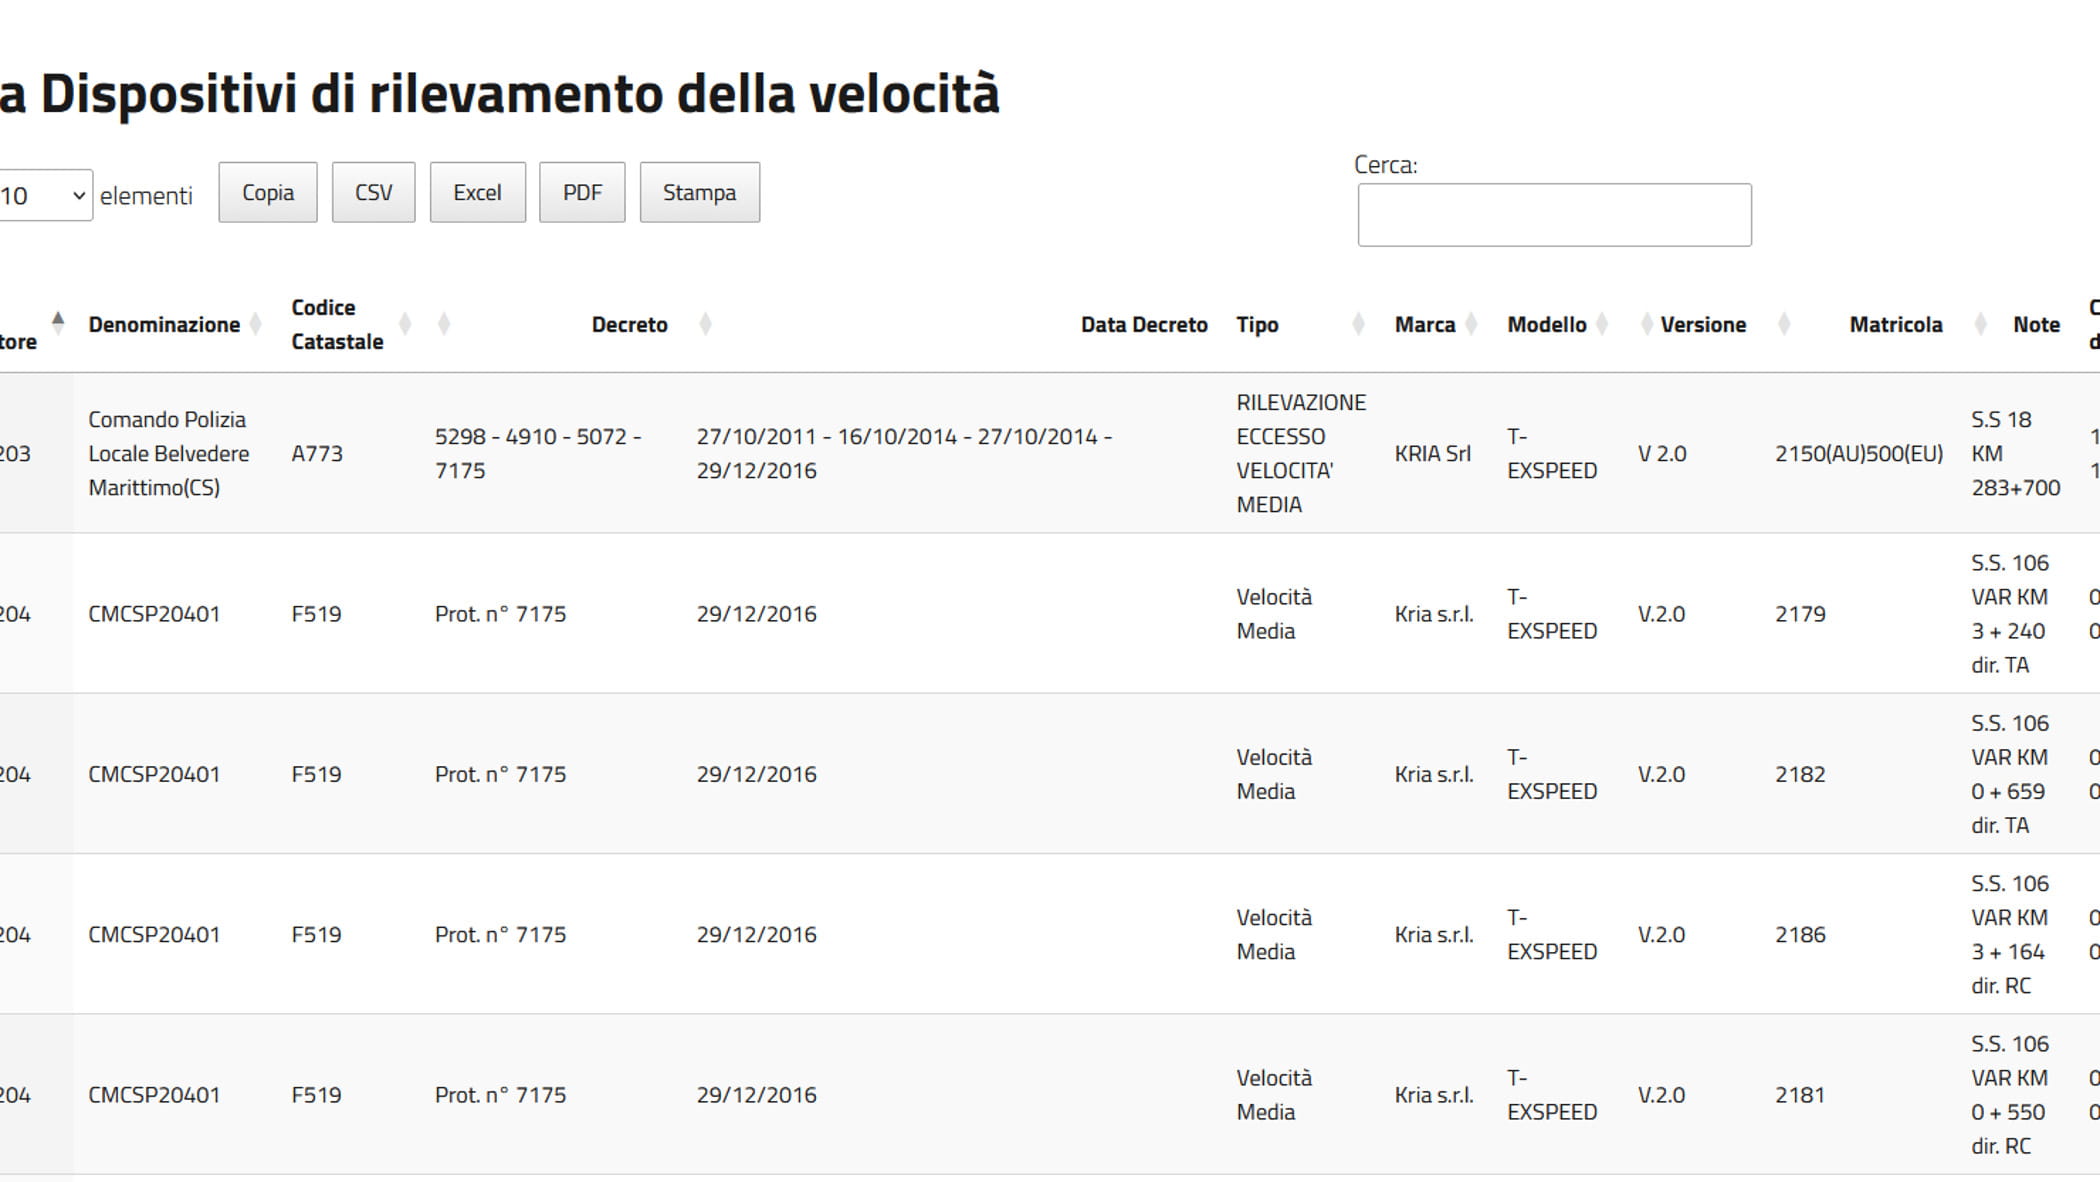Sort table by Matricola column header
This screenshot has height=1182, width=2100.
[x=1895, y=324]
